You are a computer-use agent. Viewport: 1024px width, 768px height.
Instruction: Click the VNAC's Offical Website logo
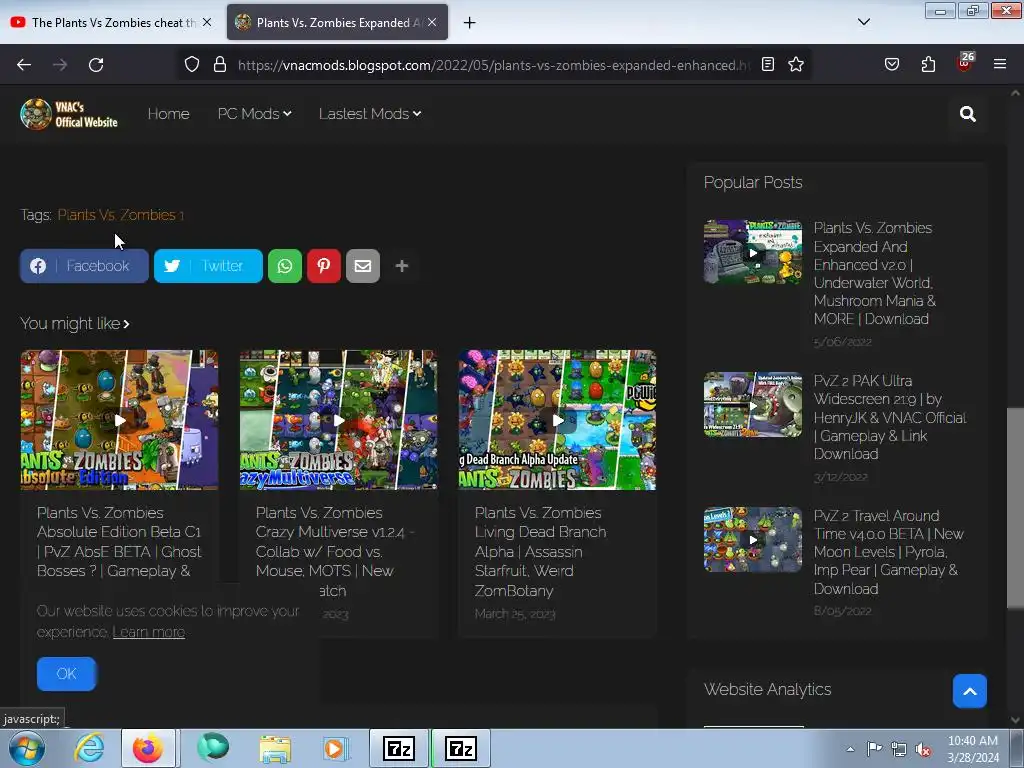69,114
